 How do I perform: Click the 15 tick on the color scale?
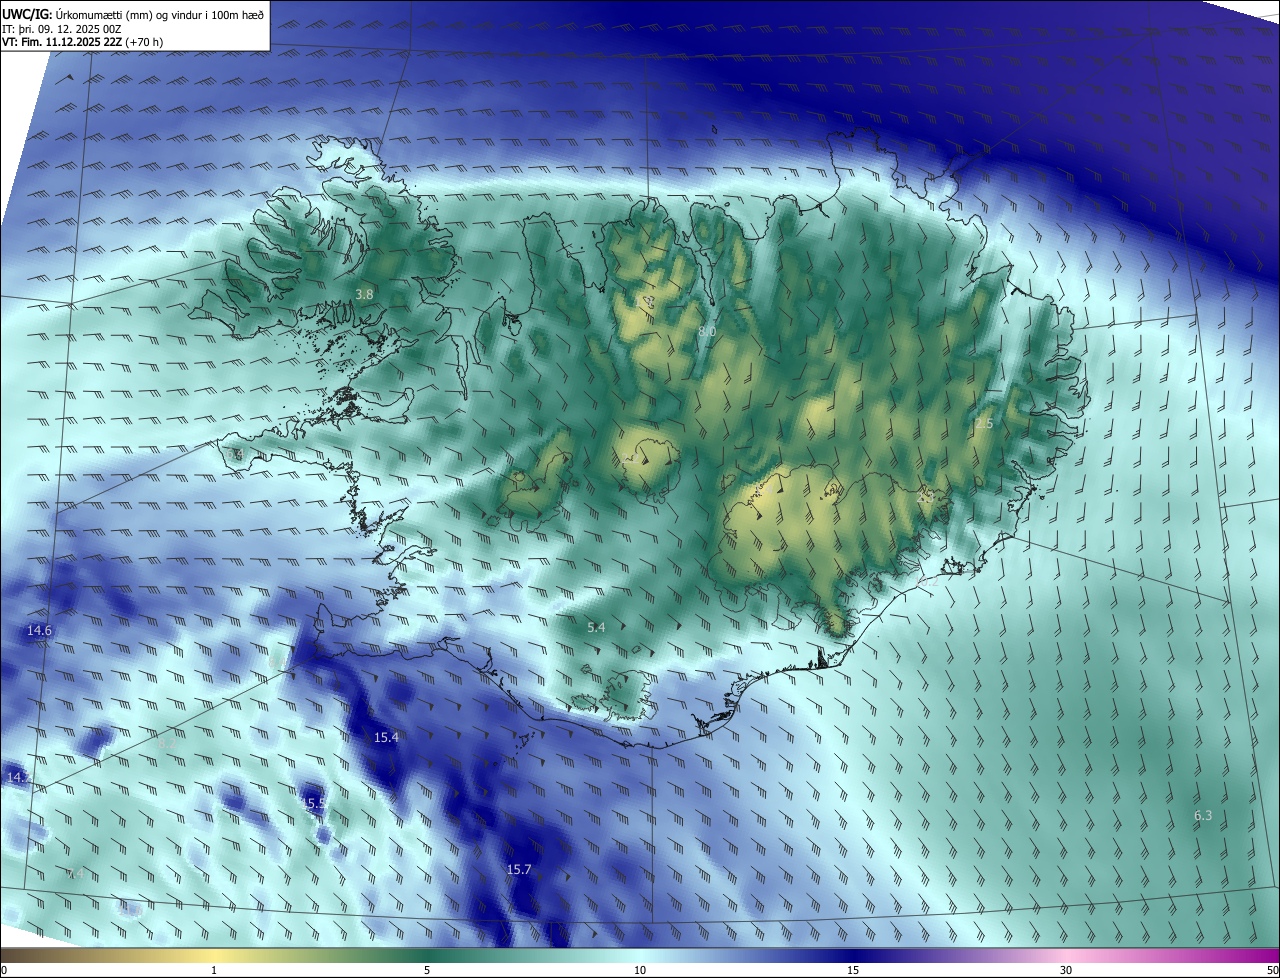click(853, 970)
